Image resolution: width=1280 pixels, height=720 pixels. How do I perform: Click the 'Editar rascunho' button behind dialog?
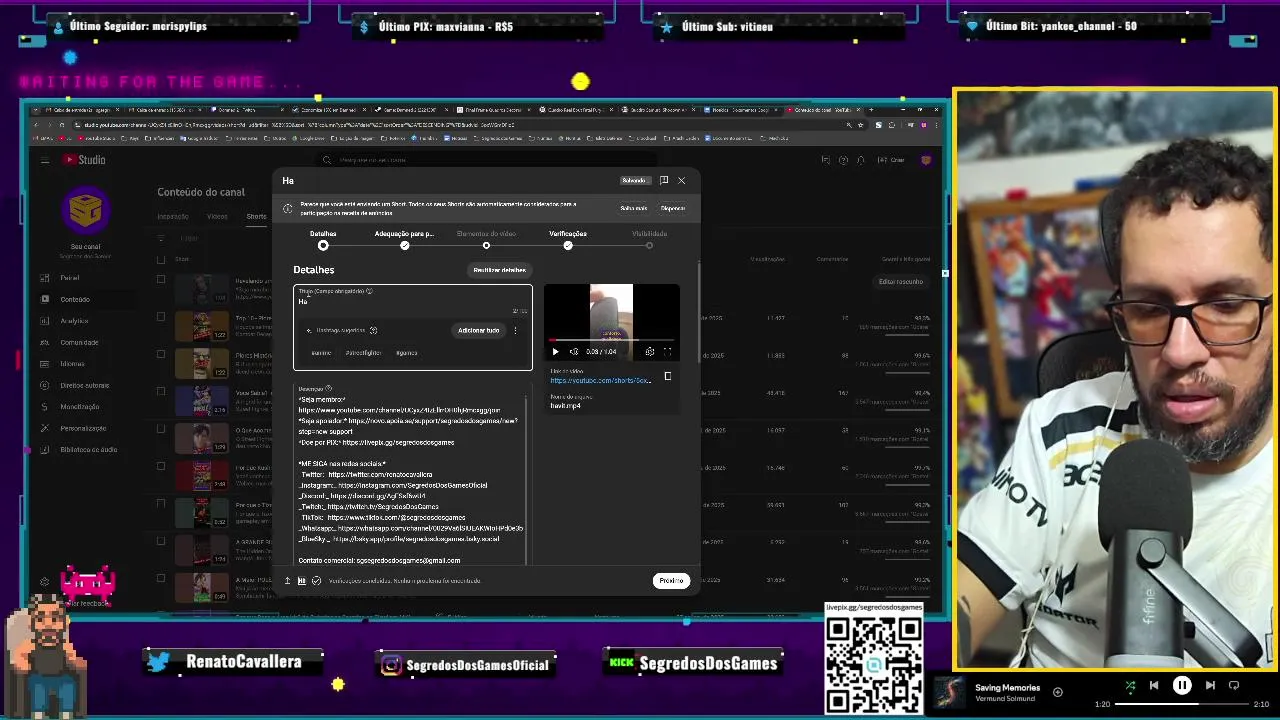[x=901, y=282]
